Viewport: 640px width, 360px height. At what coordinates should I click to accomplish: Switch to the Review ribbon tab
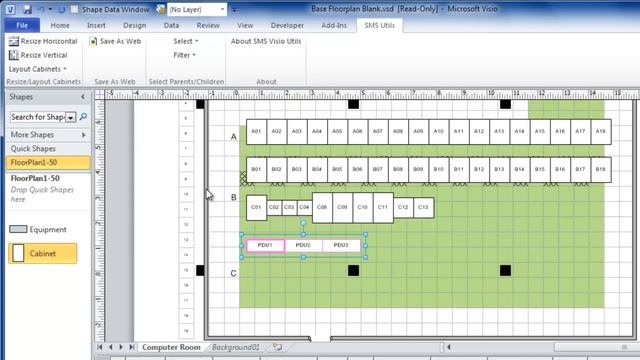click(208, 25)
